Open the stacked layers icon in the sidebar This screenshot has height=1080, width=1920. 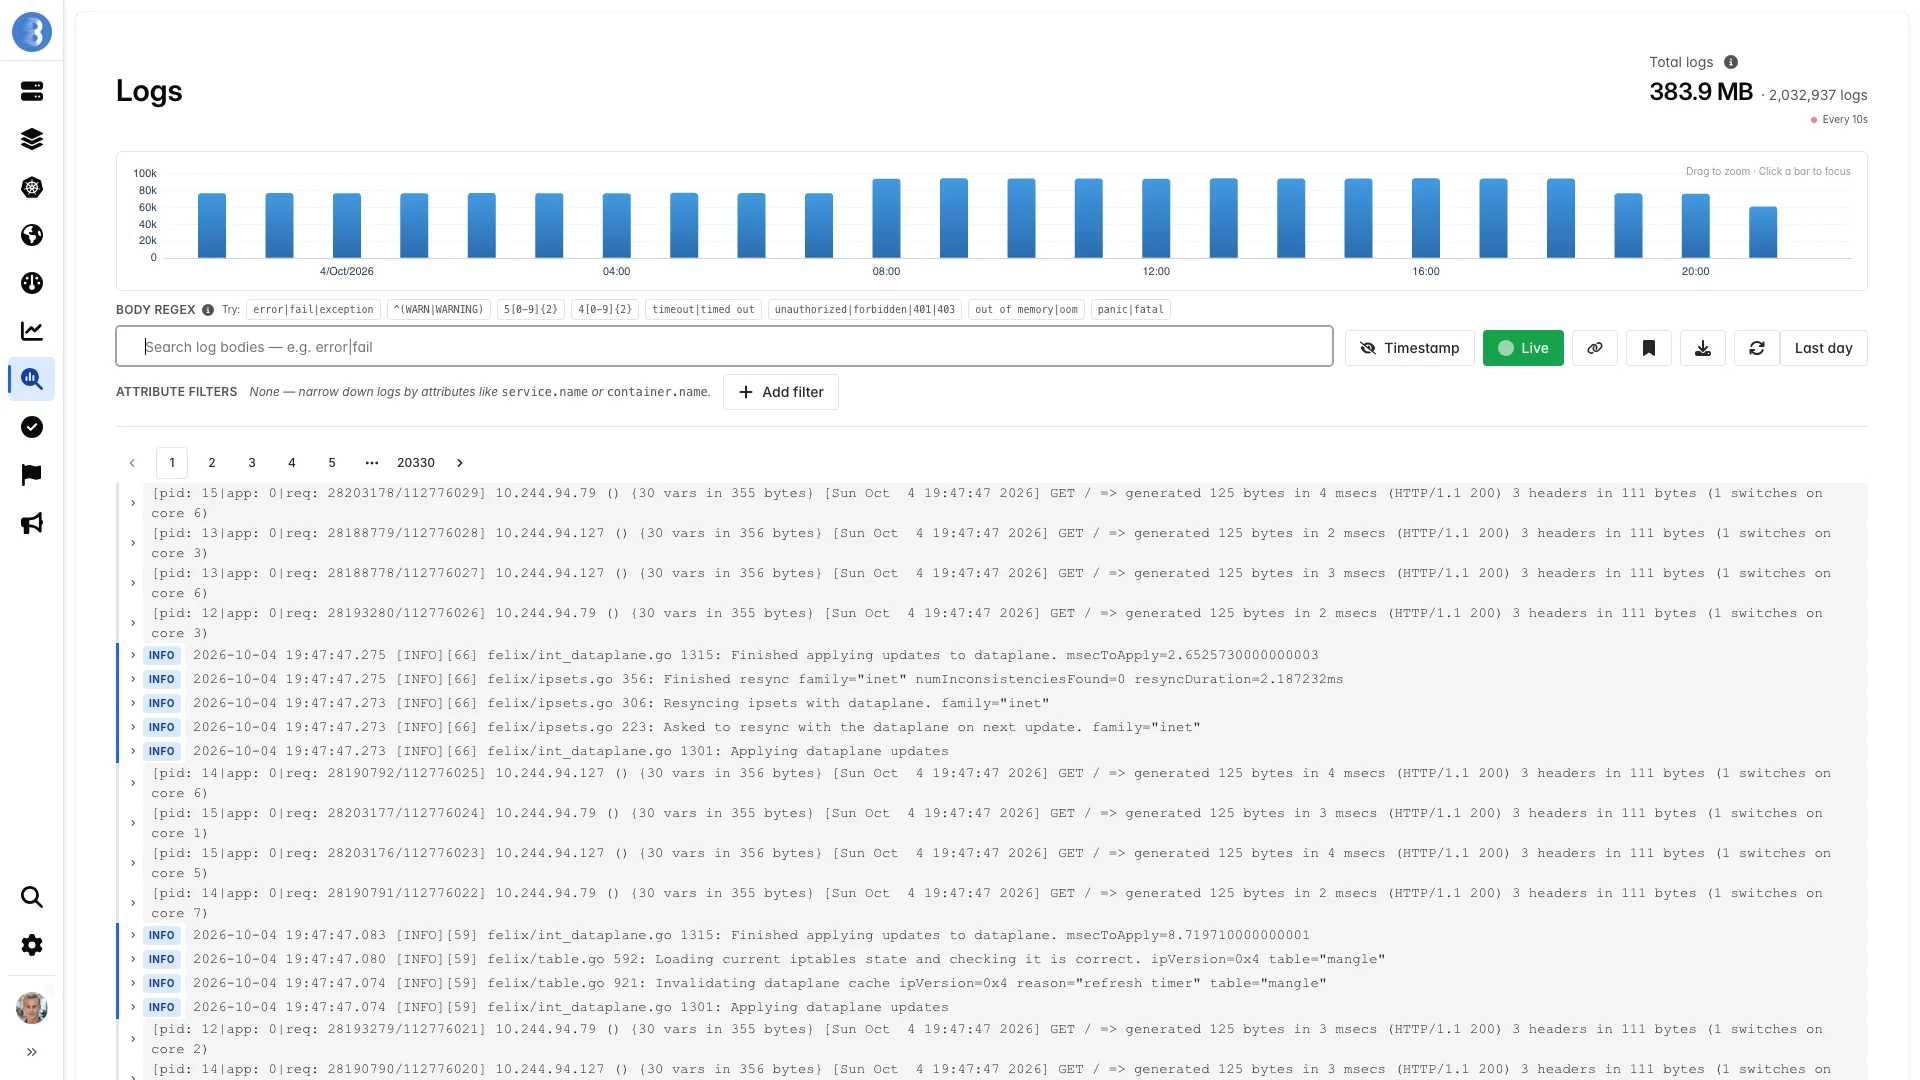coord(32,139)
